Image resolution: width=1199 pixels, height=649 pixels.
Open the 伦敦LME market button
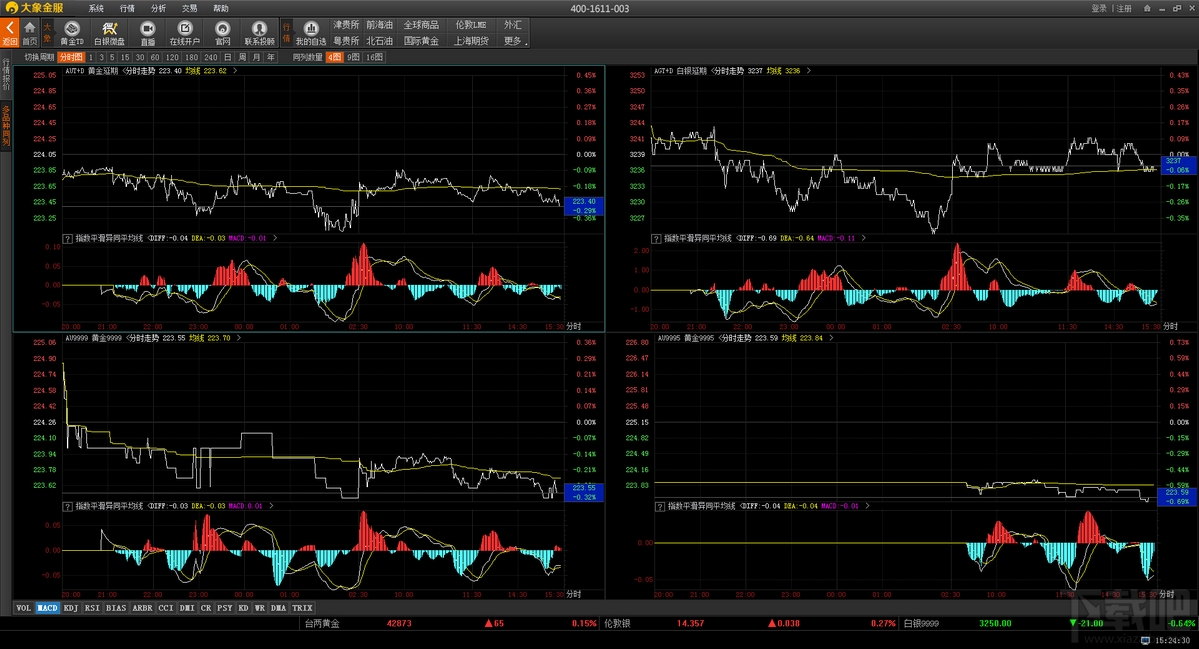pos(470,25)
